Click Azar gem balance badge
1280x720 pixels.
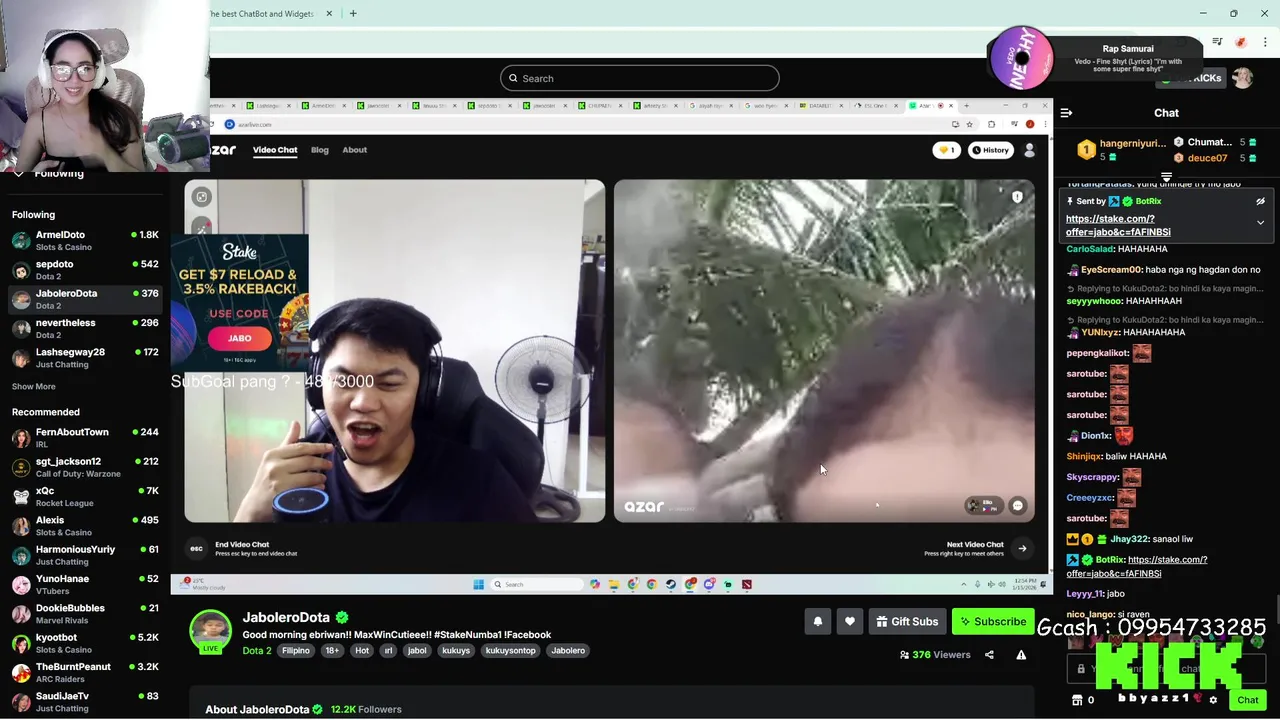coord(946,150)
